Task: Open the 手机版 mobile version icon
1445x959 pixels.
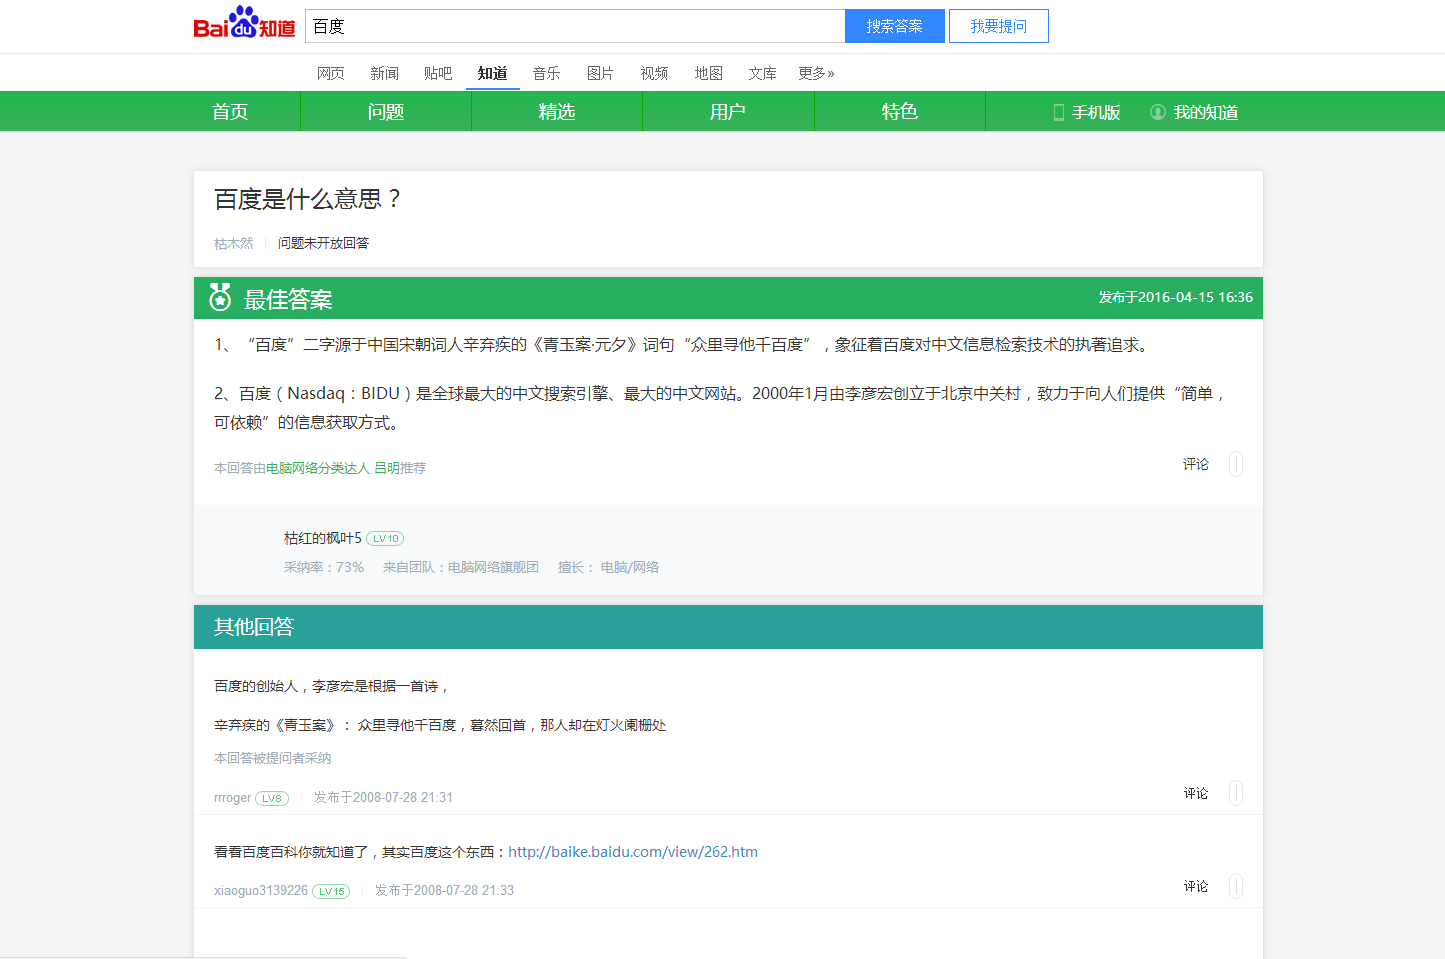Action: (x=1058, y=113)
